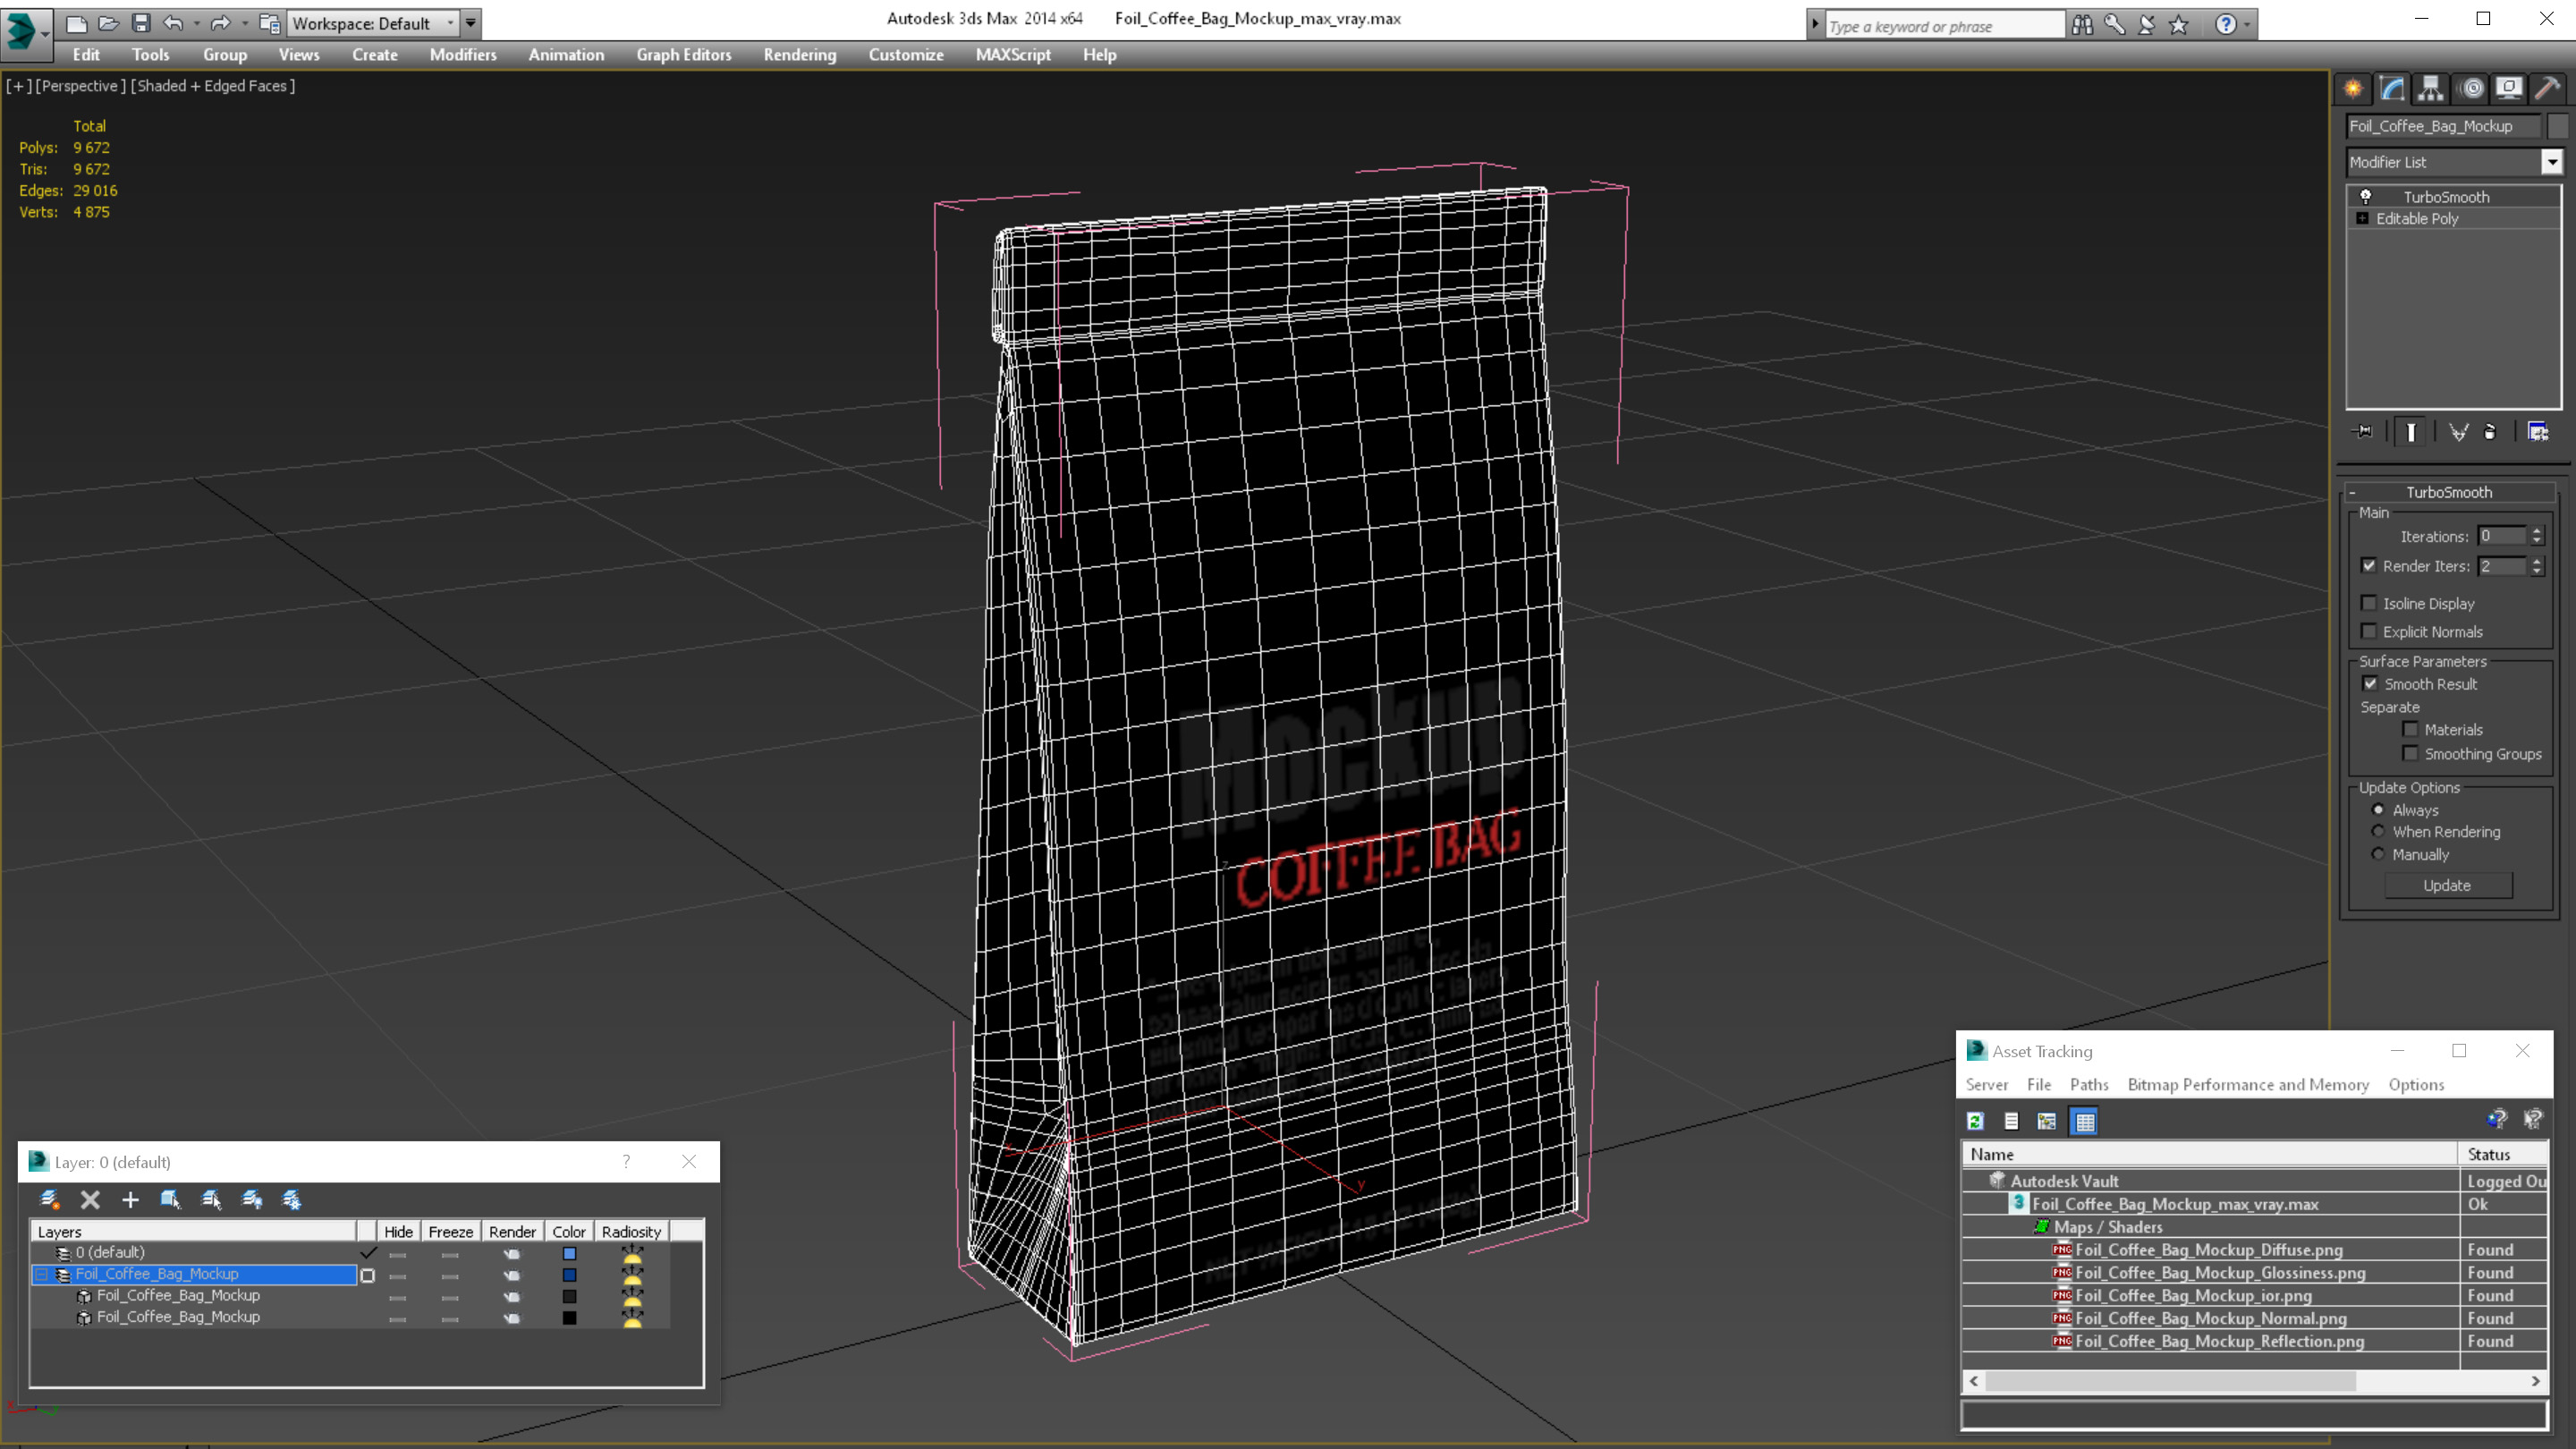Collapse Foil_Coffee_Bag_Mockup layer tree node
The height and width of the screenshot is (1449, 2576).
[x=42, y=1274]
